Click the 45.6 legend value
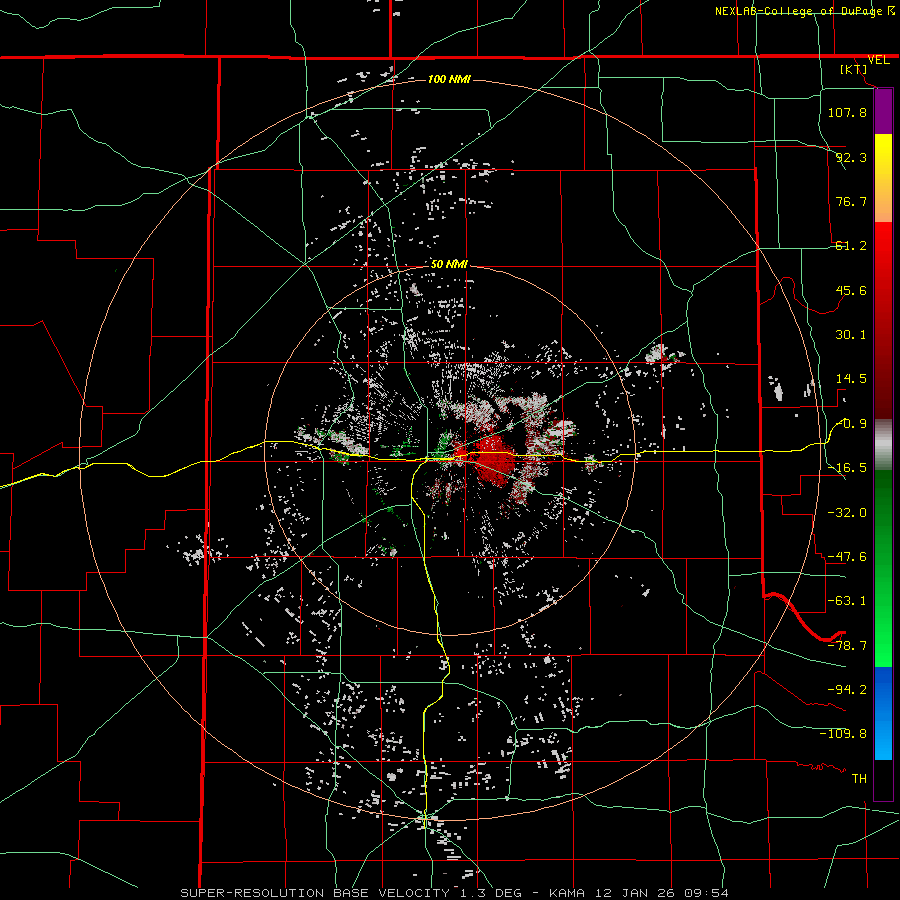900x900 pixels. 851,290
